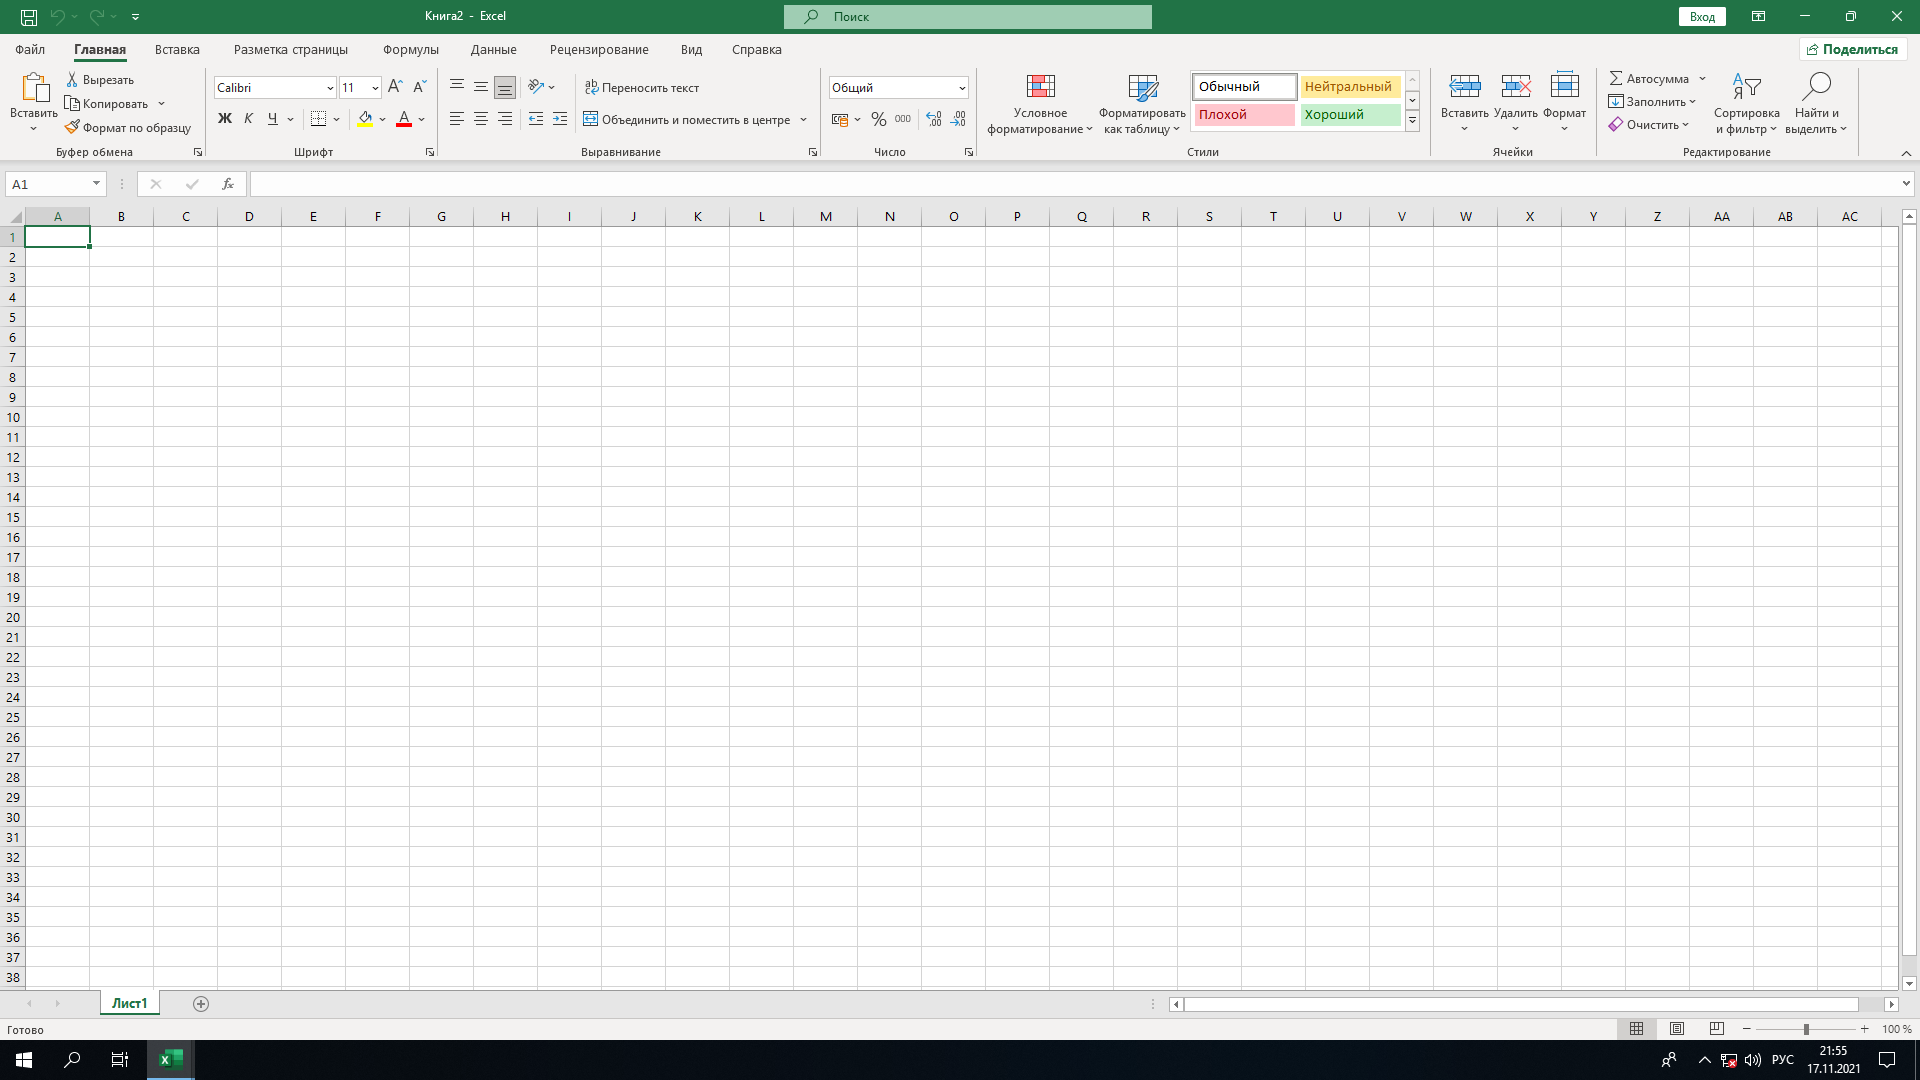Open the Calibri font name dropdown
This screenshot has height=1080, width=1920.
[330, 88]
